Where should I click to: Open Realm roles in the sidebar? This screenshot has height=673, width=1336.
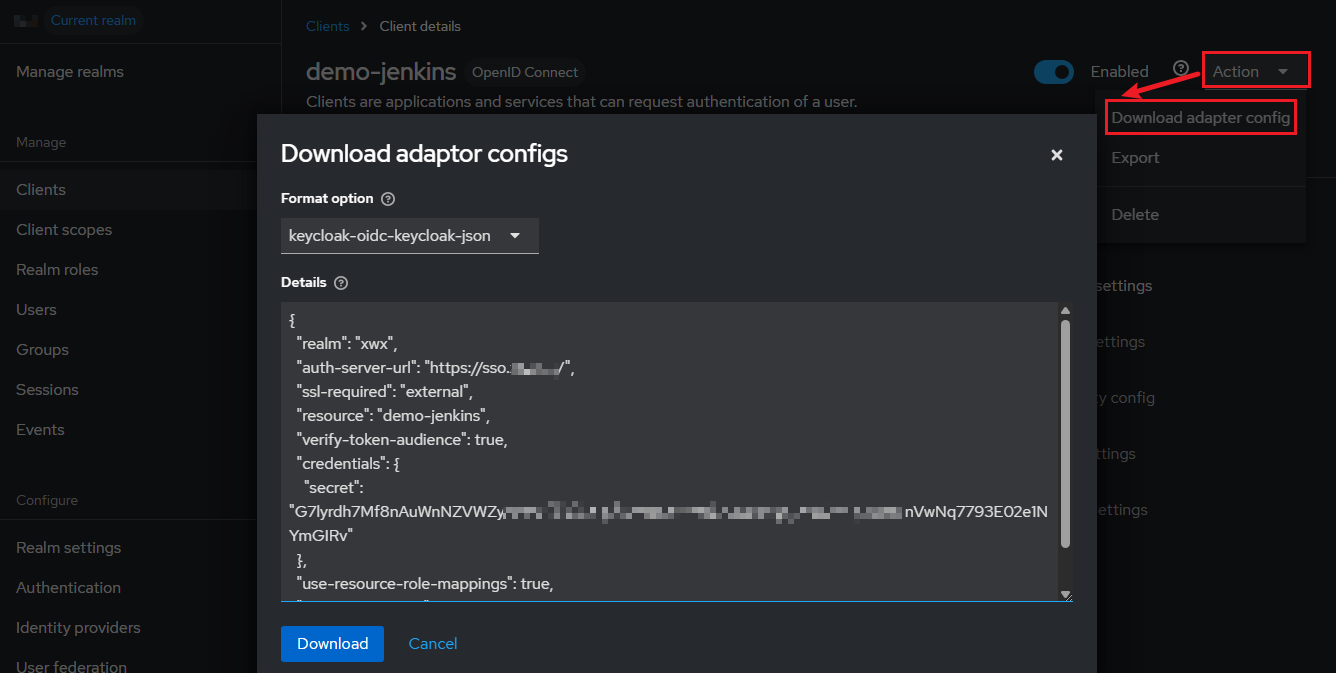[57, 270]
